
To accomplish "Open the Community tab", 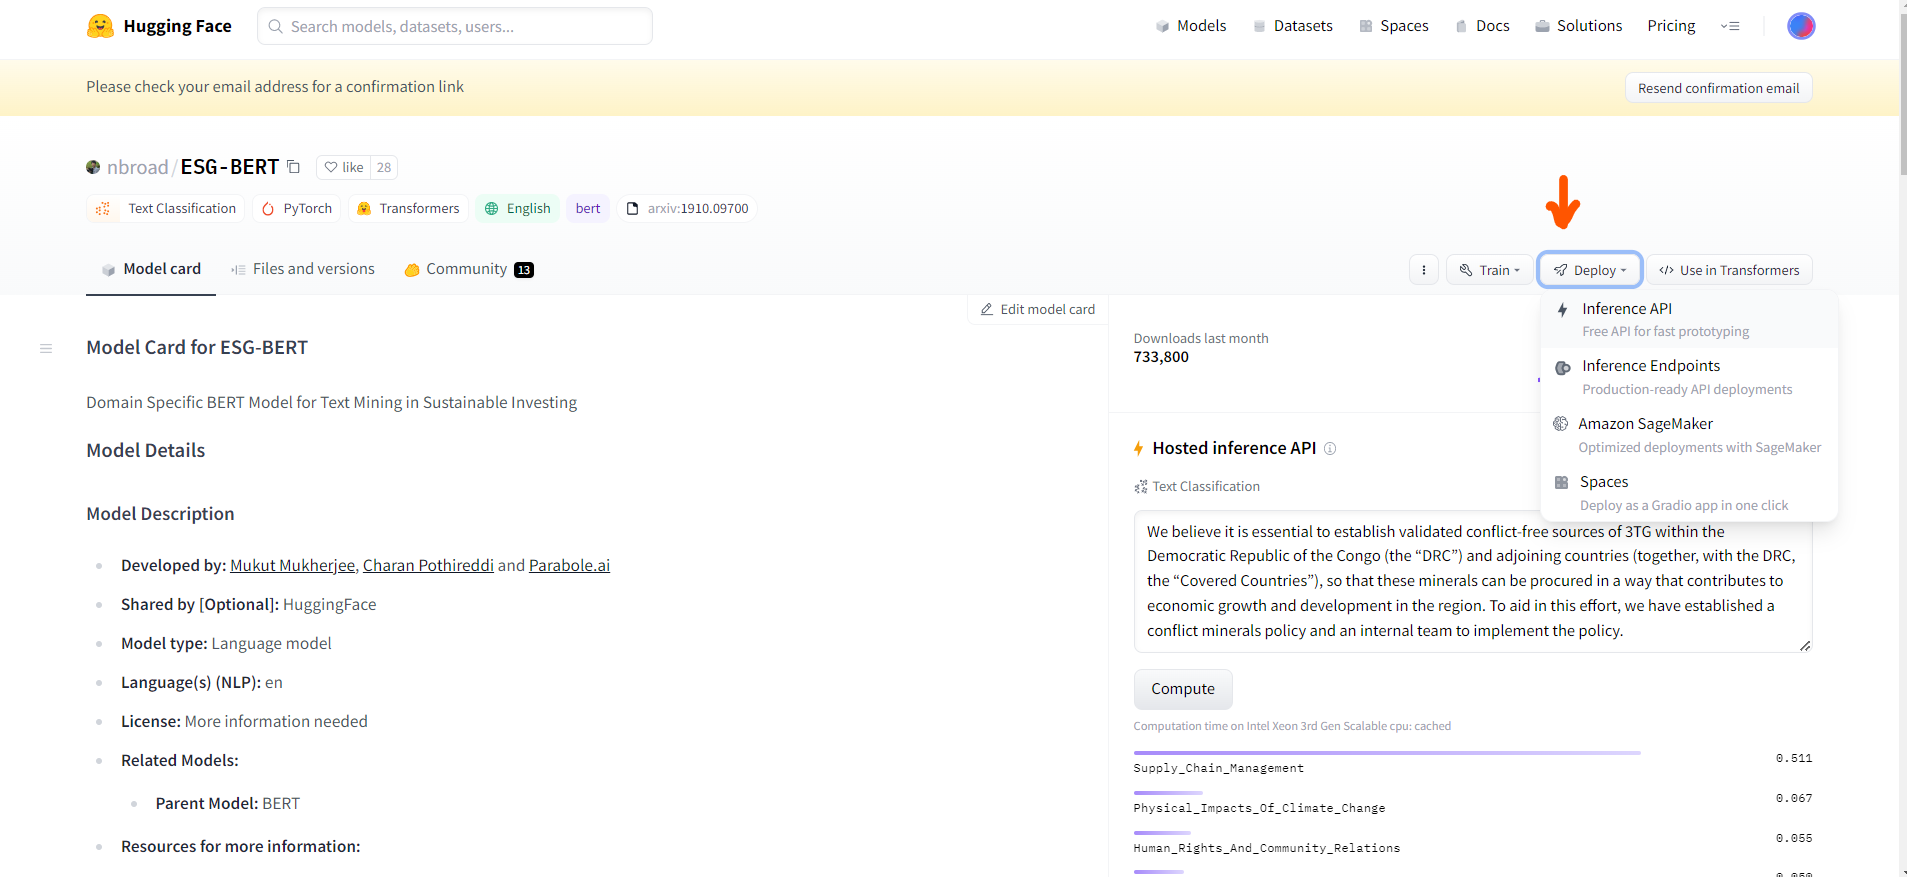I will [469, 269].
